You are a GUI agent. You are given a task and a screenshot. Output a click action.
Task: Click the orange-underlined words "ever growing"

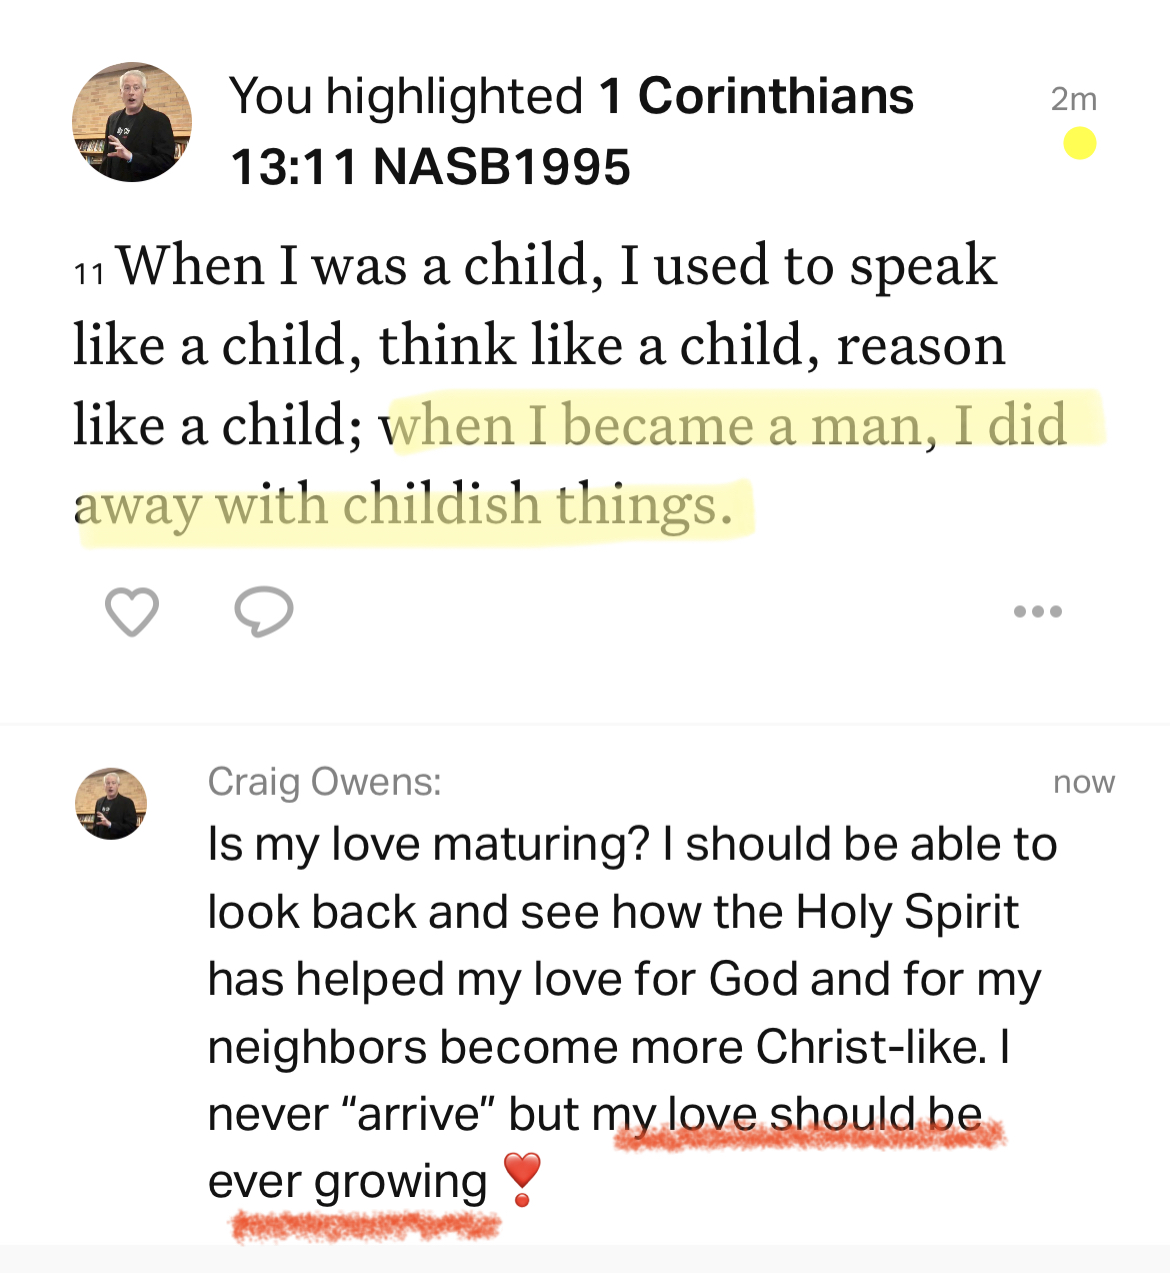[x=347, y=1181]
